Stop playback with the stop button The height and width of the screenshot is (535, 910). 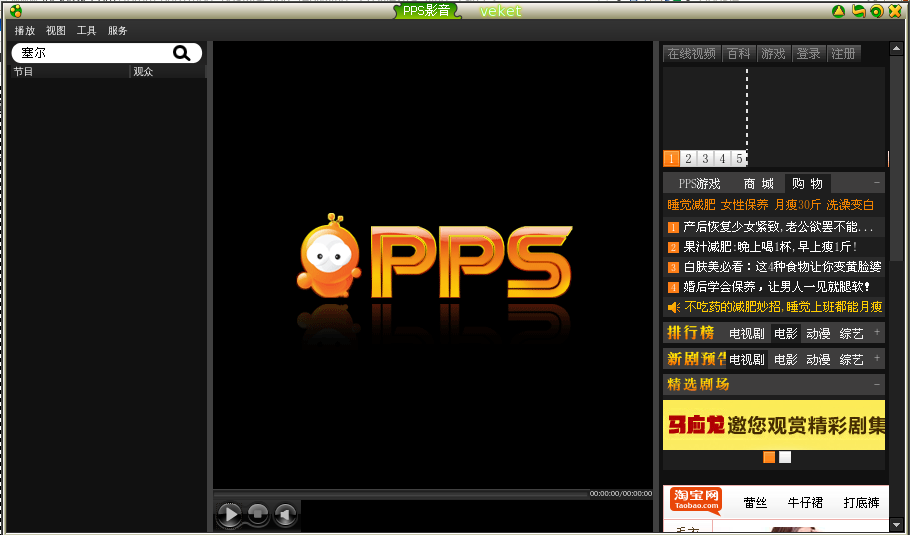pos(258,514)
